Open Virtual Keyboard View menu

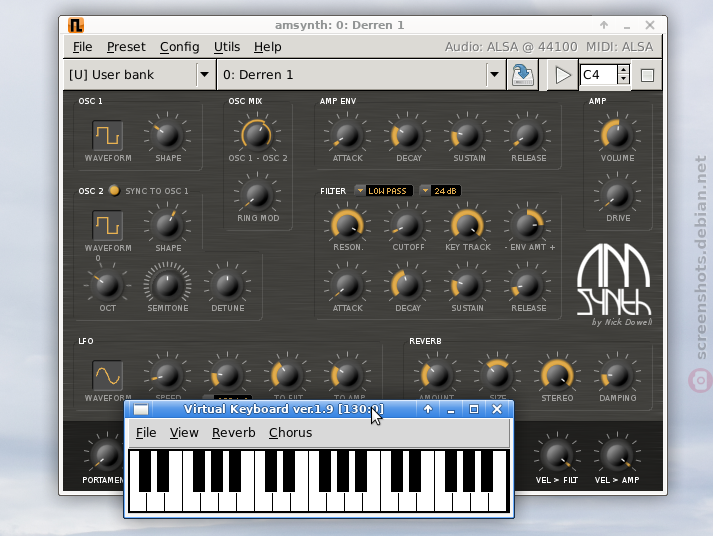(184, 432)
